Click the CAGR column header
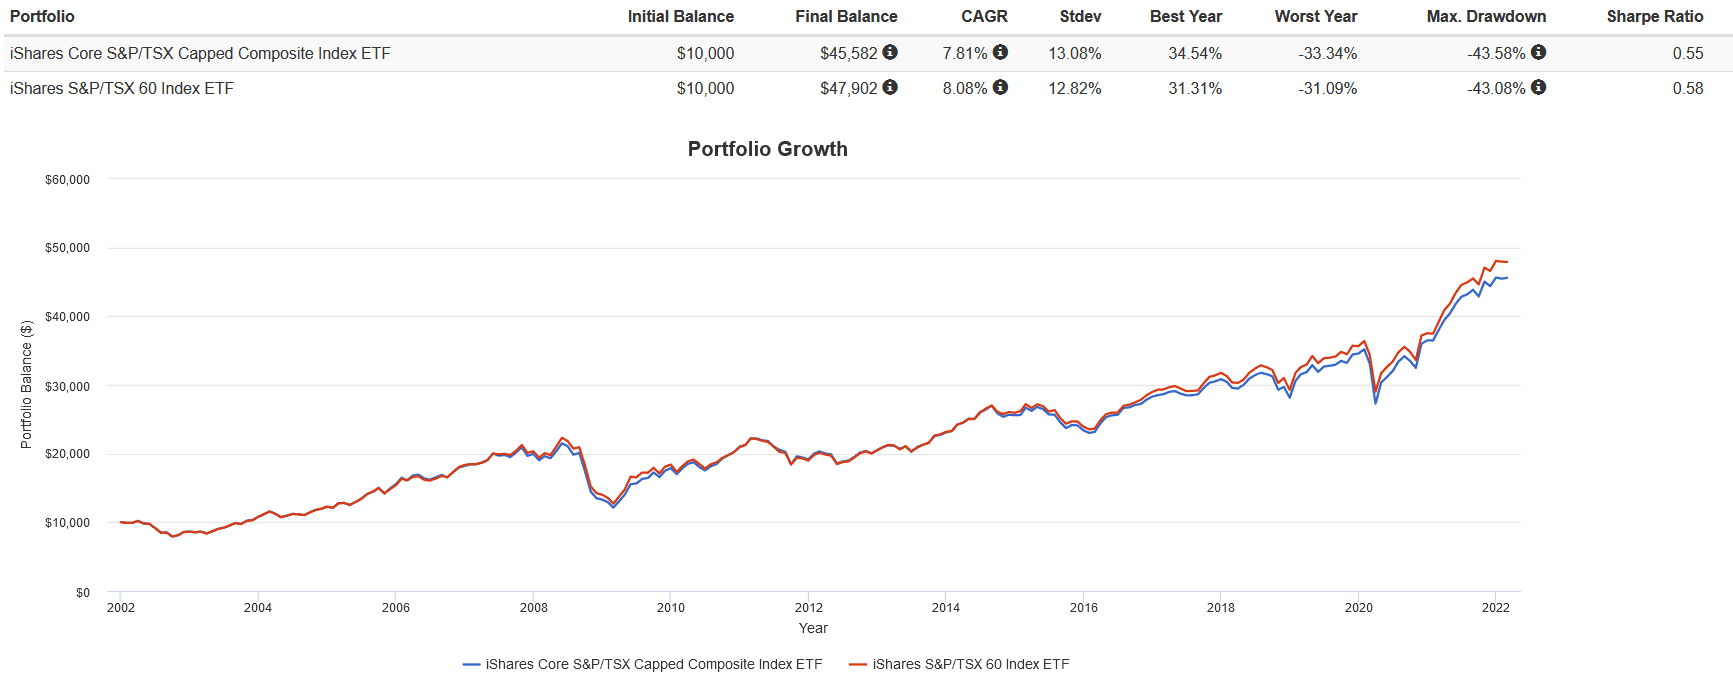Viewport: 1733px width, 687px height. [984, 16]
